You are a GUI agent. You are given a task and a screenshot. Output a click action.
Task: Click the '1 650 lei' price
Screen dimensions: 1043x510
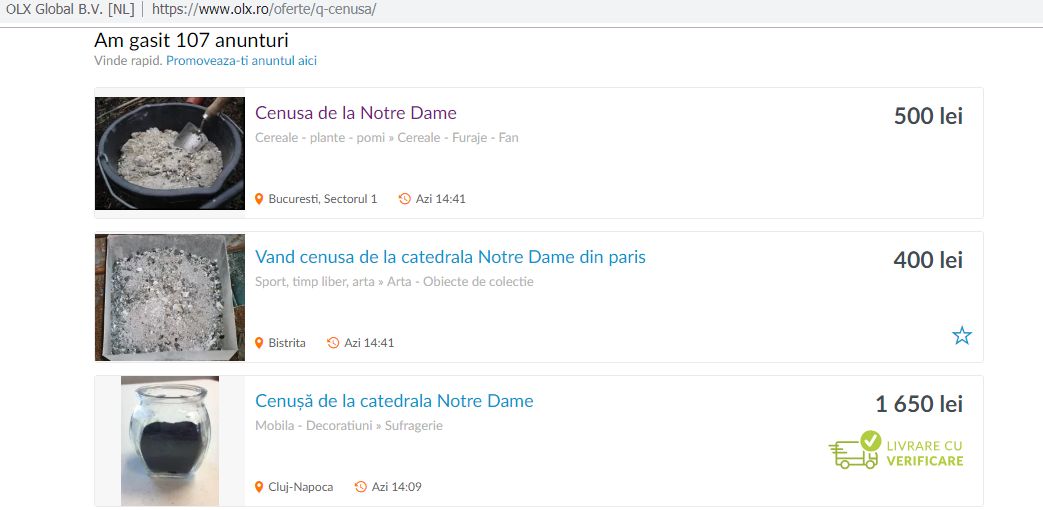point(919,404)
